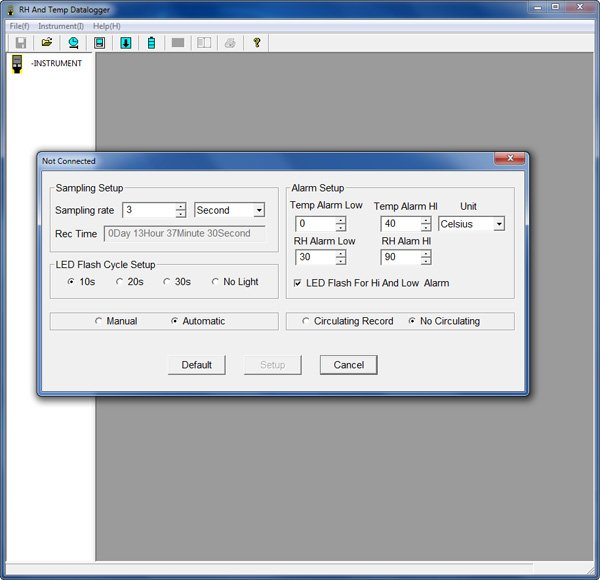This screenshot has width=600, height=580.
Task: Decrease RH Alarm HI value
Action: point(426,261)
